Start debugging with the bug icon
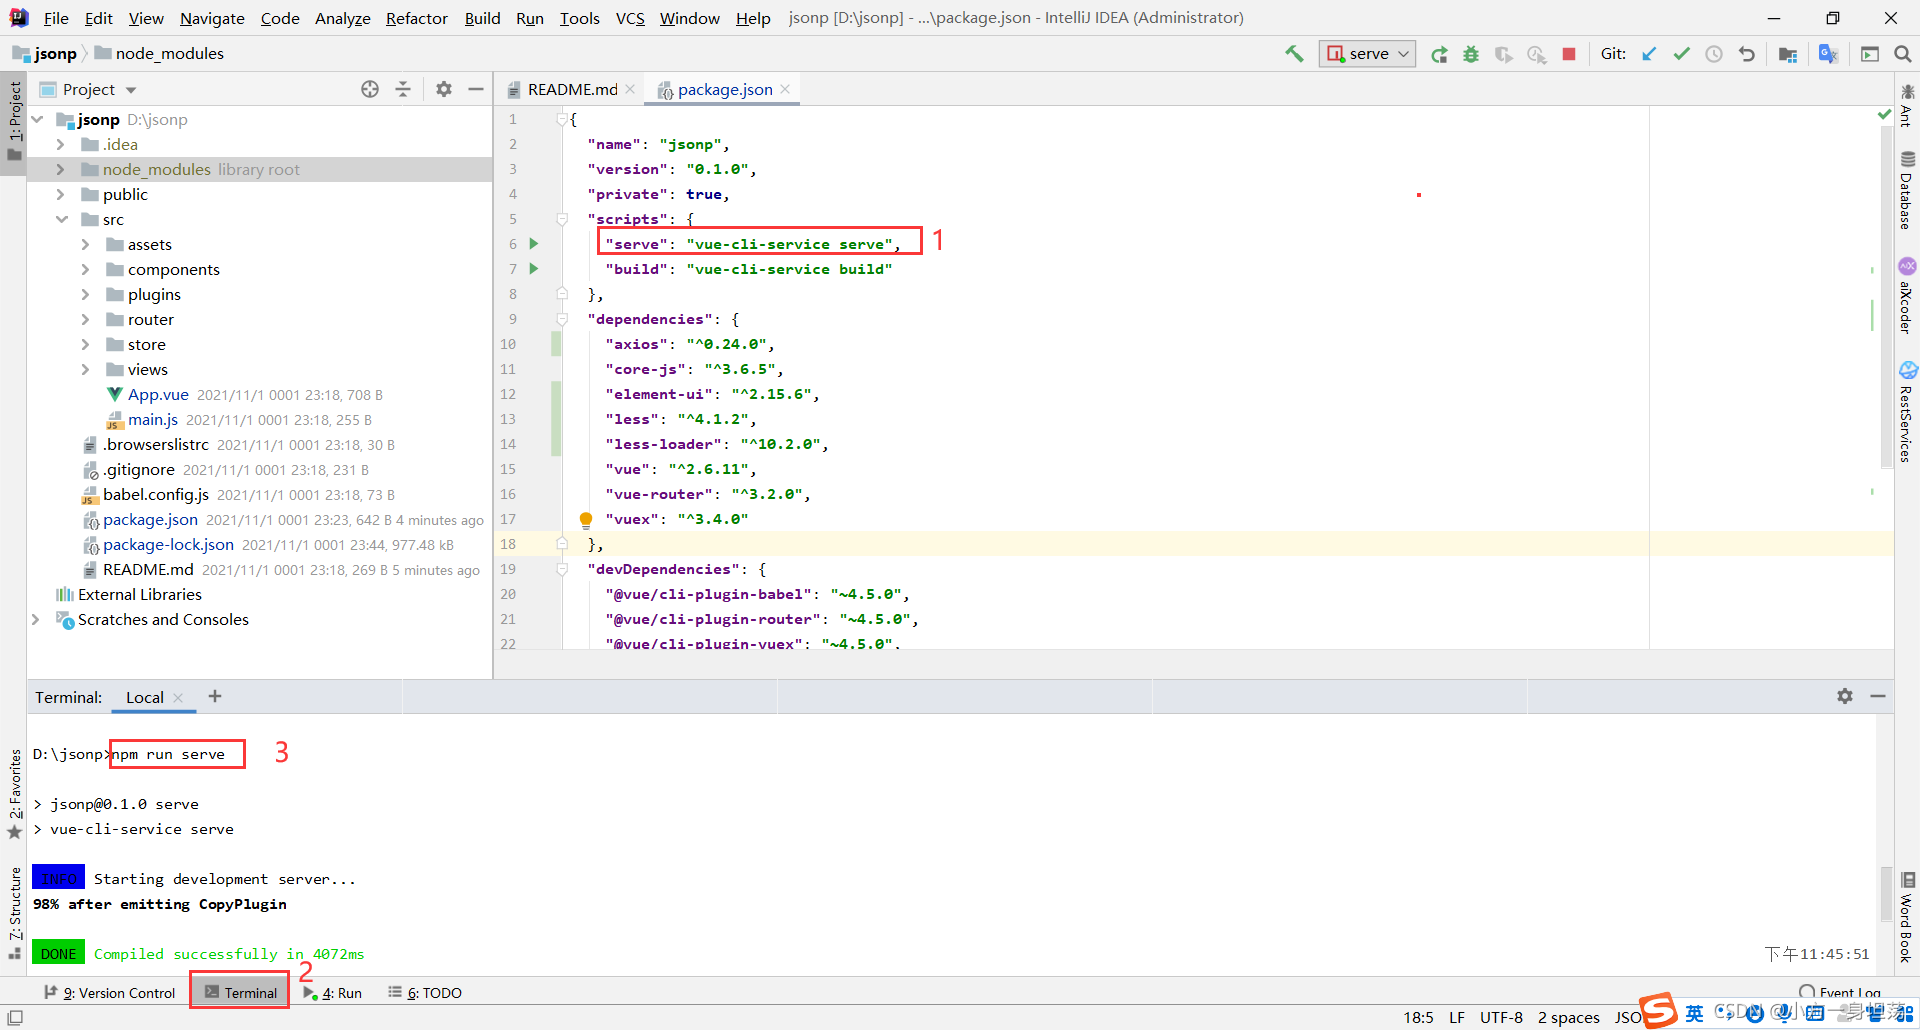The image size is (1920, 1030). 1471,54
